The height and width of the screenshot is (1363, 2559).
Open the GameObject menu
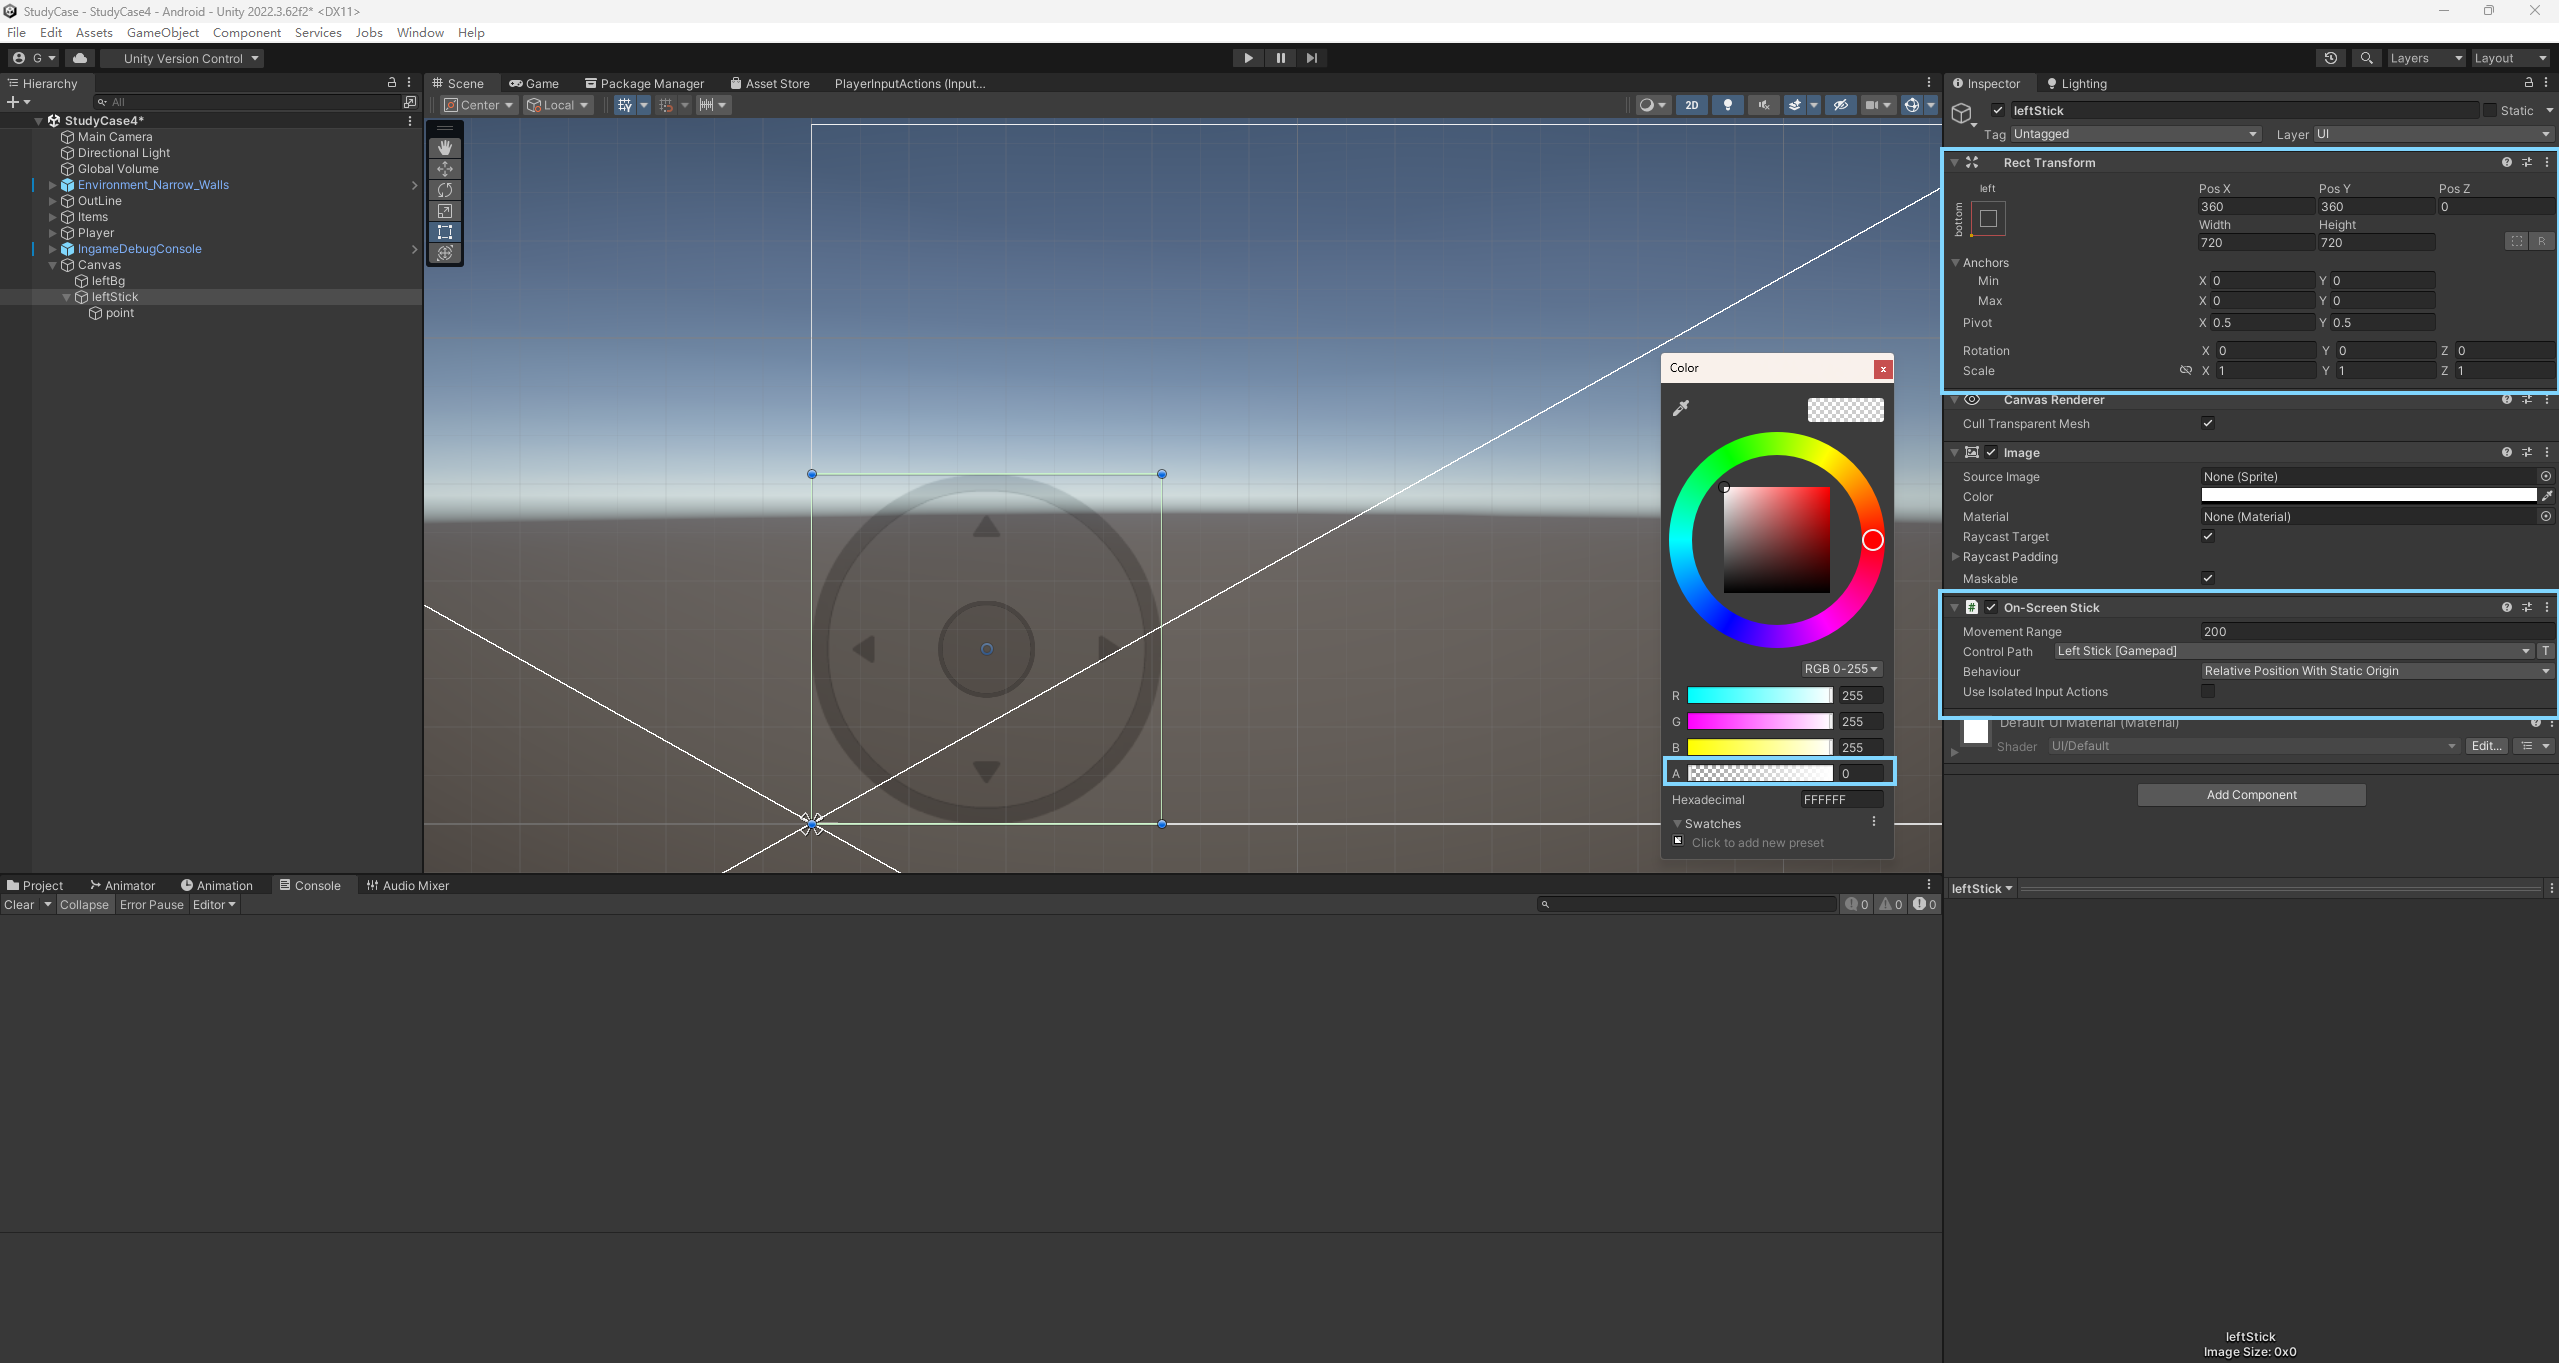[x=162, y=33]
